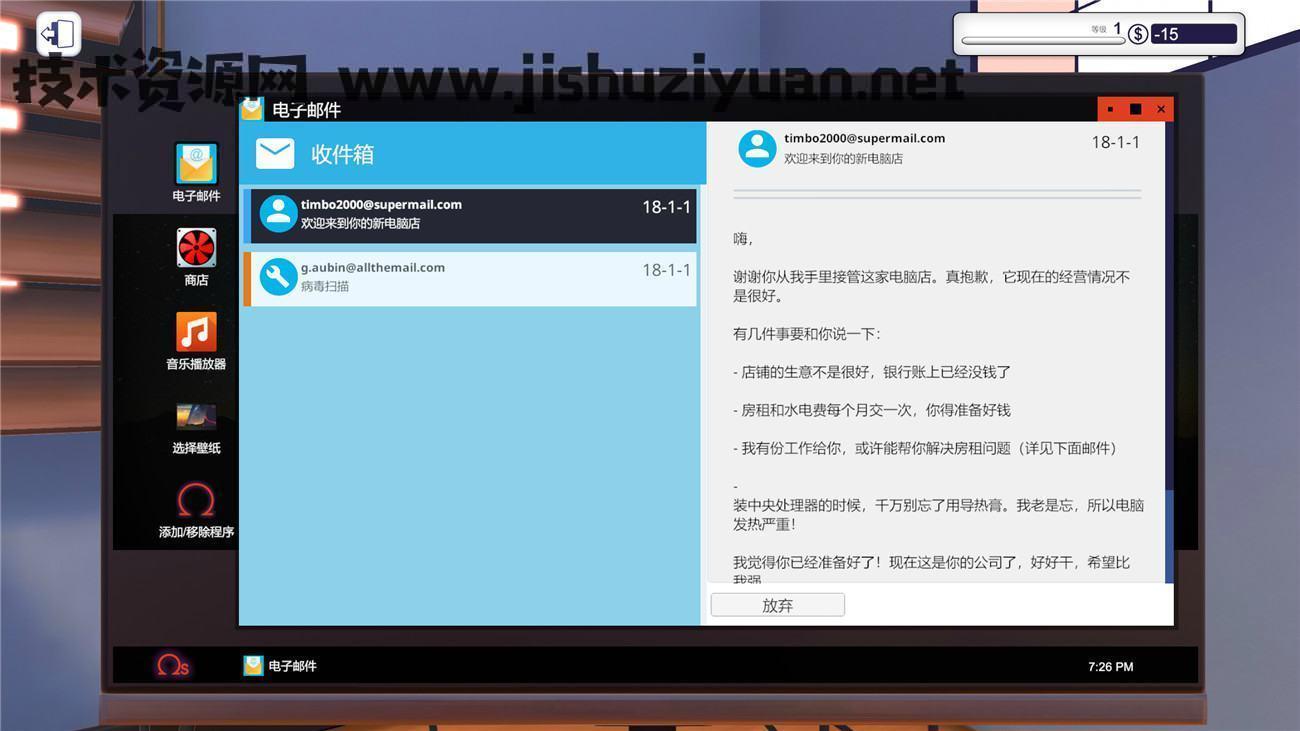This screenshot has height=731, width=1300.
Task: Click the 欢迎来到你的新电脑店 subject in header
Action: click(843, 158)
